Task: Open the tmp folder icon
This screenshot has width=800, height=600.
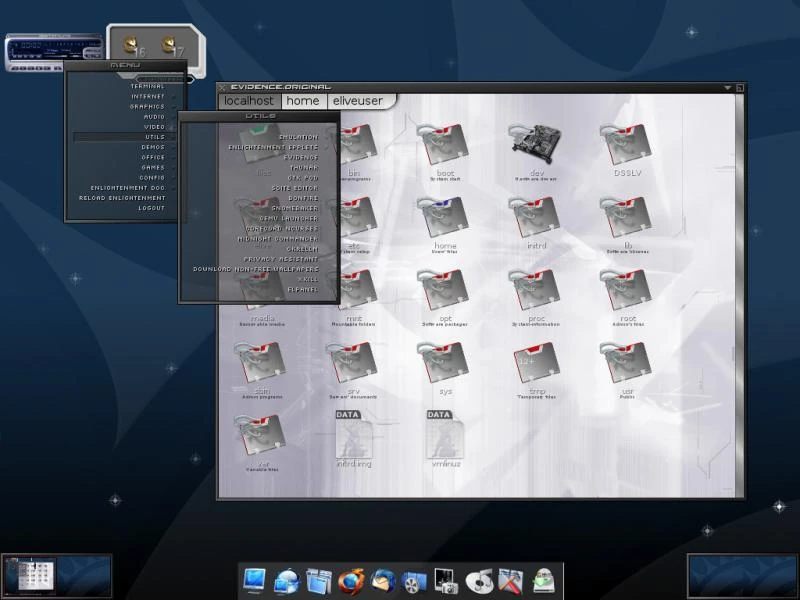Action: [535, 365]
